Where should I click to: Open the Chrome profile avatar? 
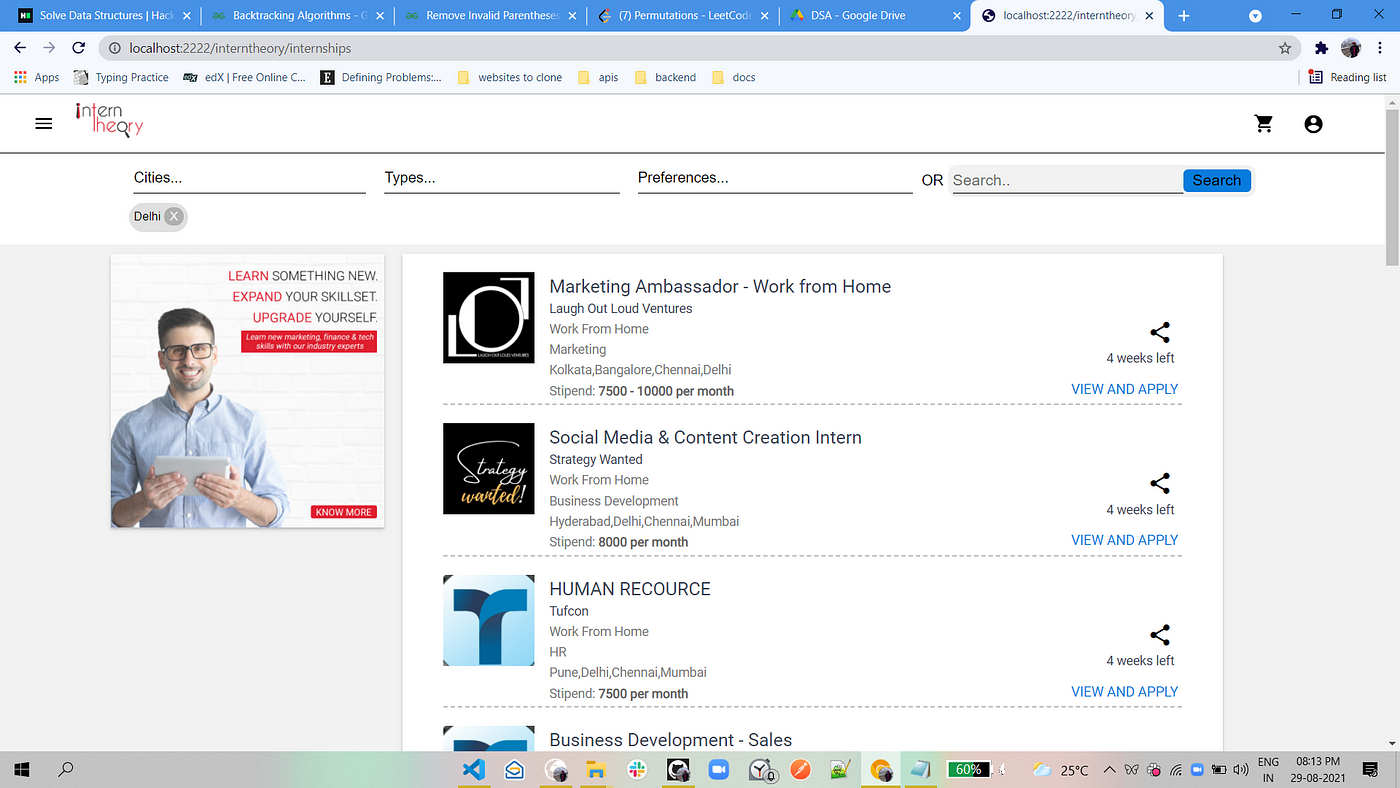tap(1351, 48)
